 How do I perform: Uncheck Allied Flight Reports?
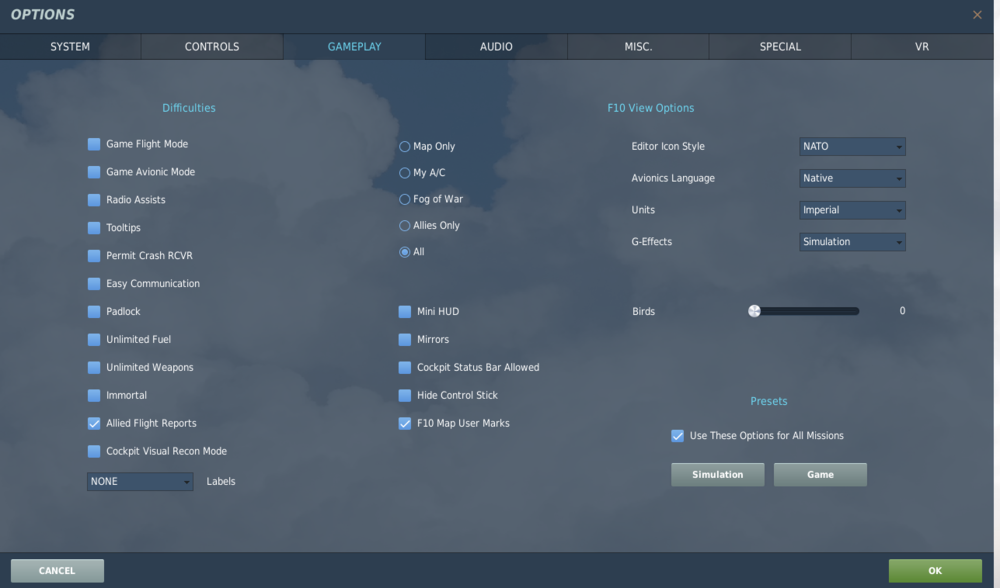click(94, 423)
